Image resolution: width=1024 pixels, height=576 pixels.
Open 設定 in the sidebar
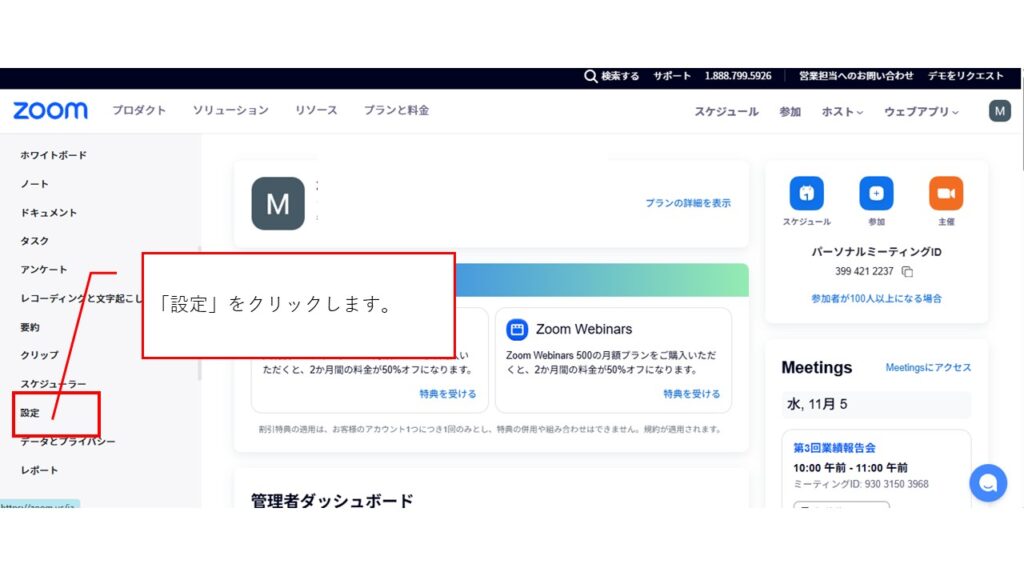point(31,413)
